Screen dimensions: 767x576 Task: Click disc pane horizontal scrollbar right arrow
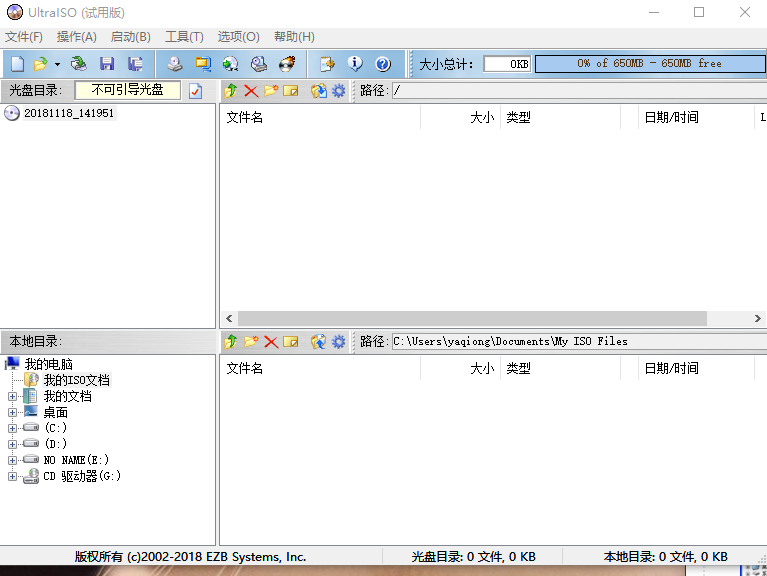click(758, 318)
